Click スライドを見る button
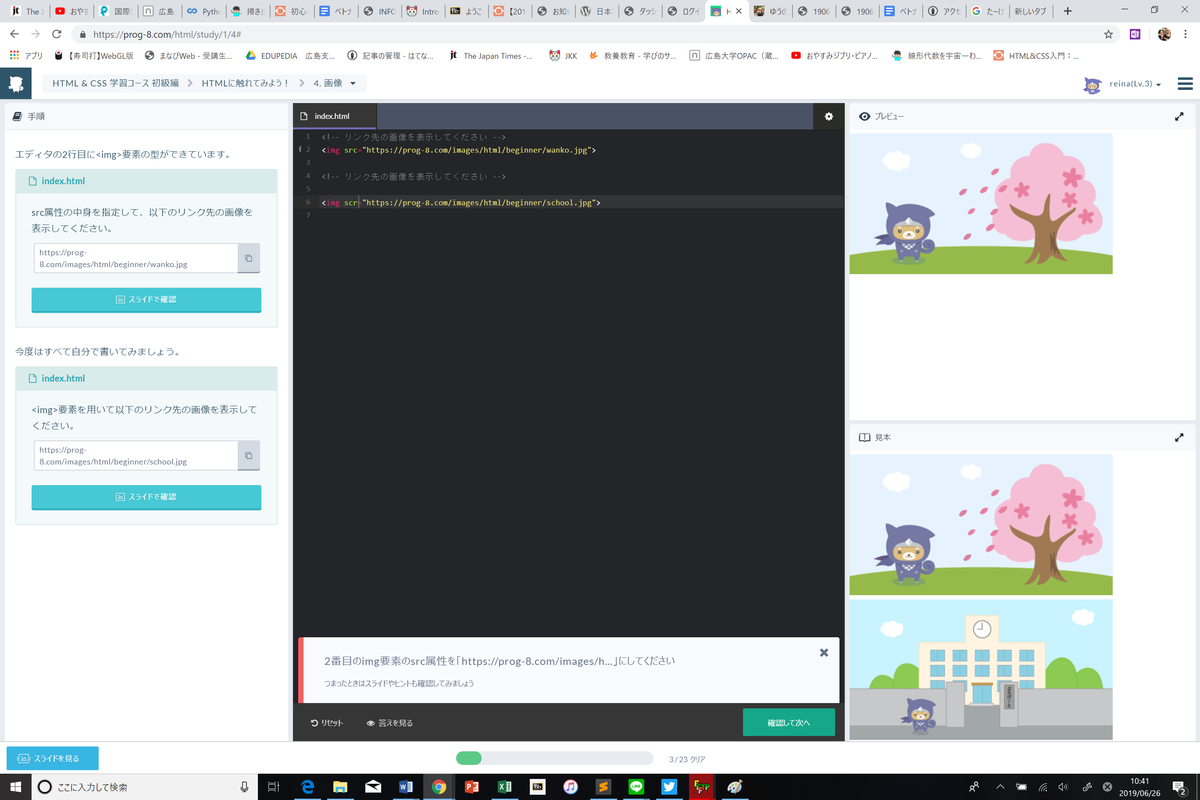1200x800 pixels. coord(52,758)
